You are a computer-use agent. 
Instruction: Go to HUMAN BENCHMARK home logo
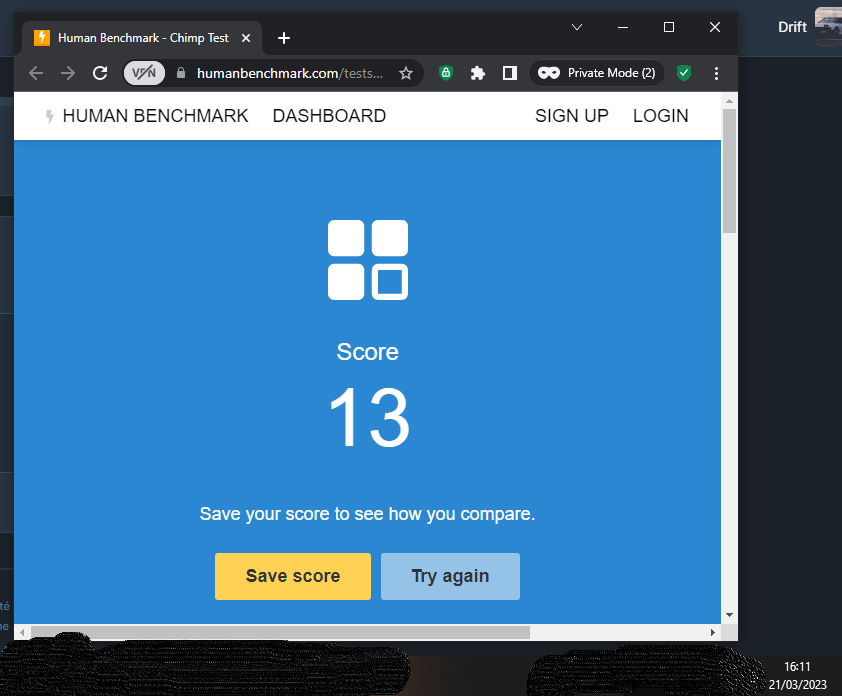coord(146,116)
